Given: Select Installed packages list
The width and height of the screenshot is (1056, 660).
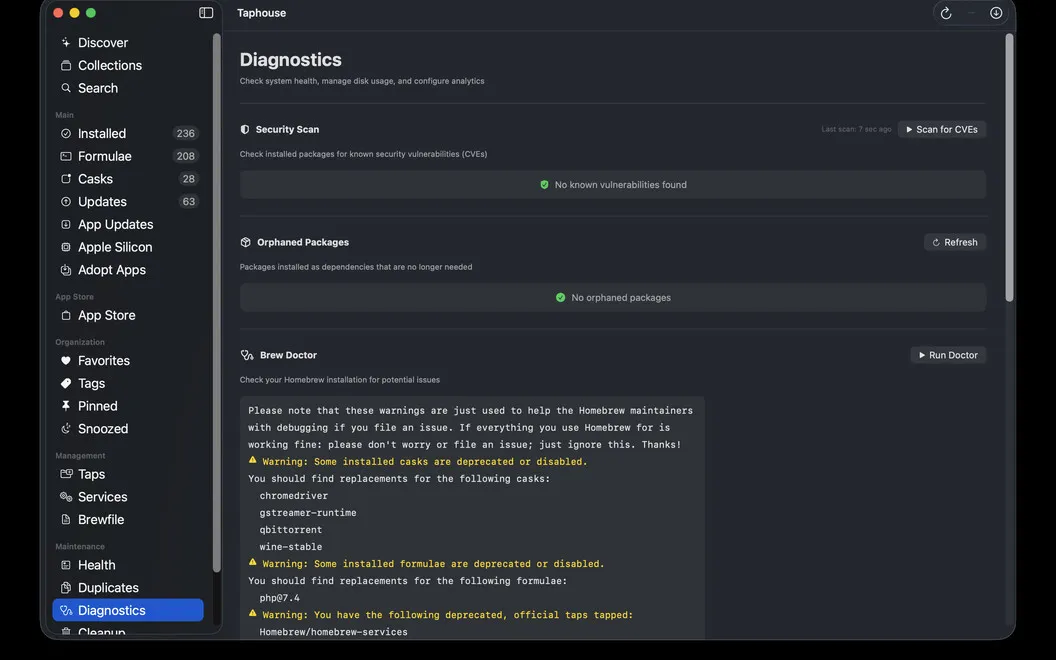Looking at the screenshot, I should 128,133.
